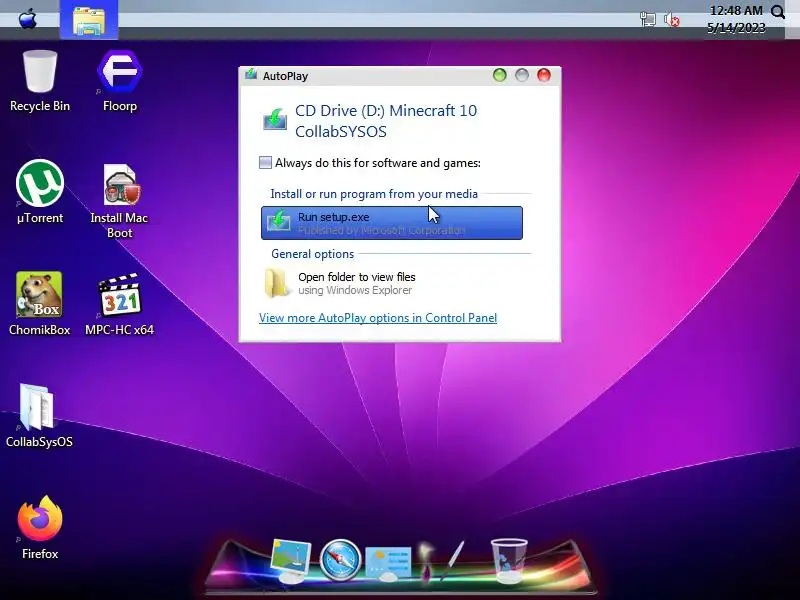
Task: Open the weather widget dock icon
Action: [x=388, y=563]
